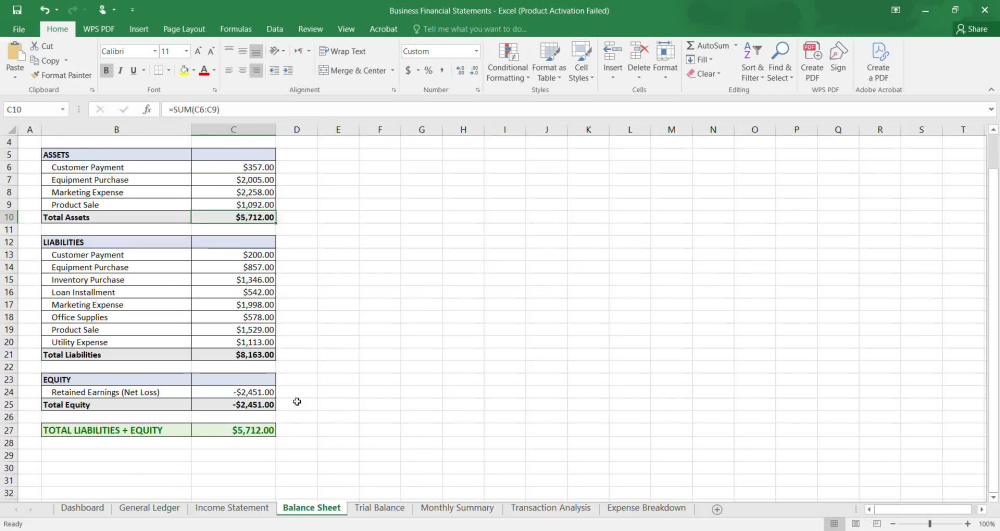The image size is (1000, 531).
Task: Open the font size dropdown
Action: coord(186,51)
